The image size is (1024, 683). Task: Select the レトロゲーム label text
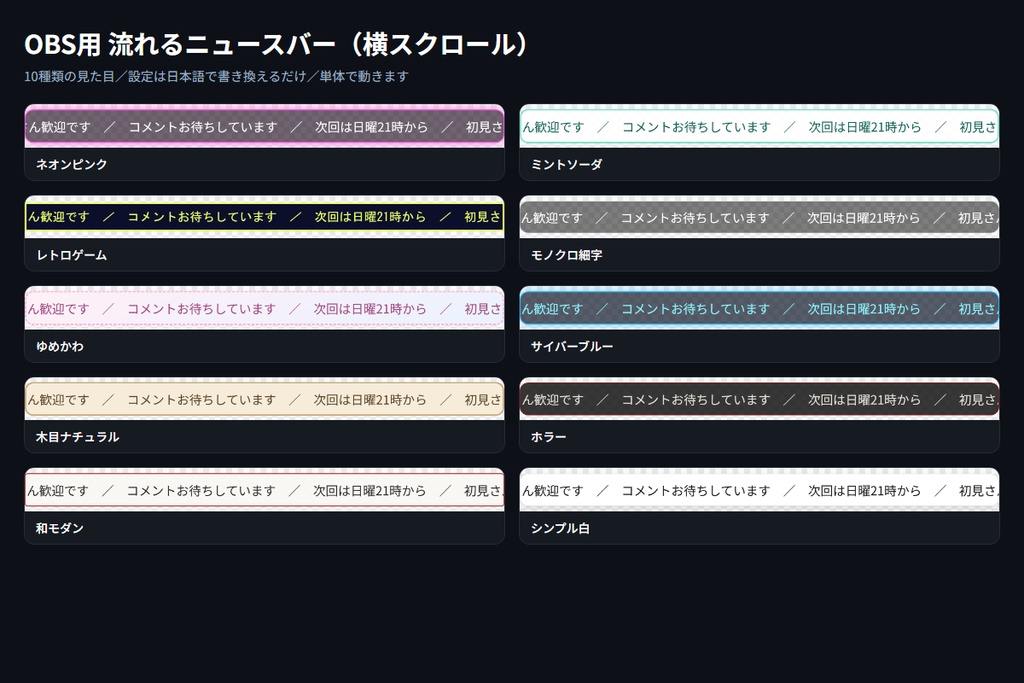[71, 255]
